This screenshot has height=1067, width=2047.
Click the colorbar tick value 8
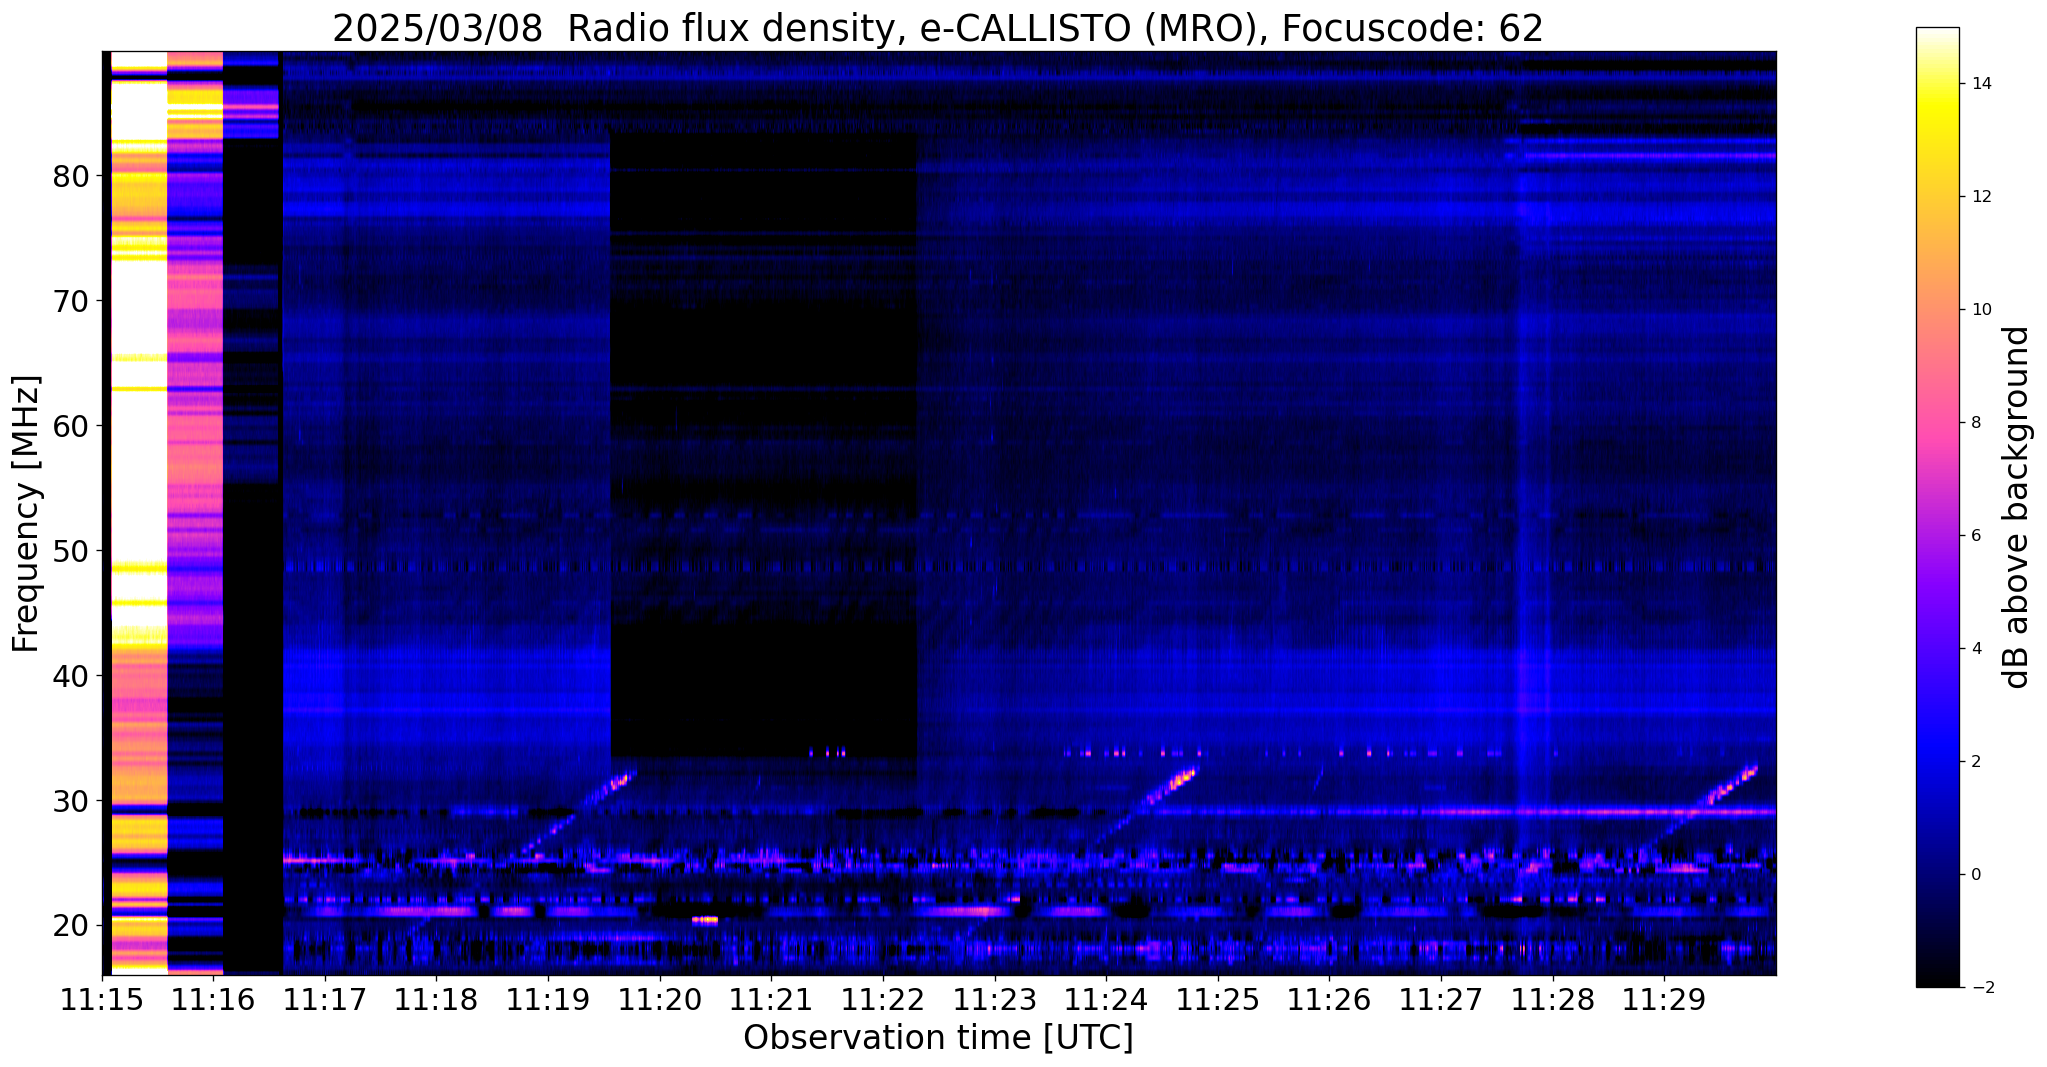pyautogui.click(x=1975, y=423)
